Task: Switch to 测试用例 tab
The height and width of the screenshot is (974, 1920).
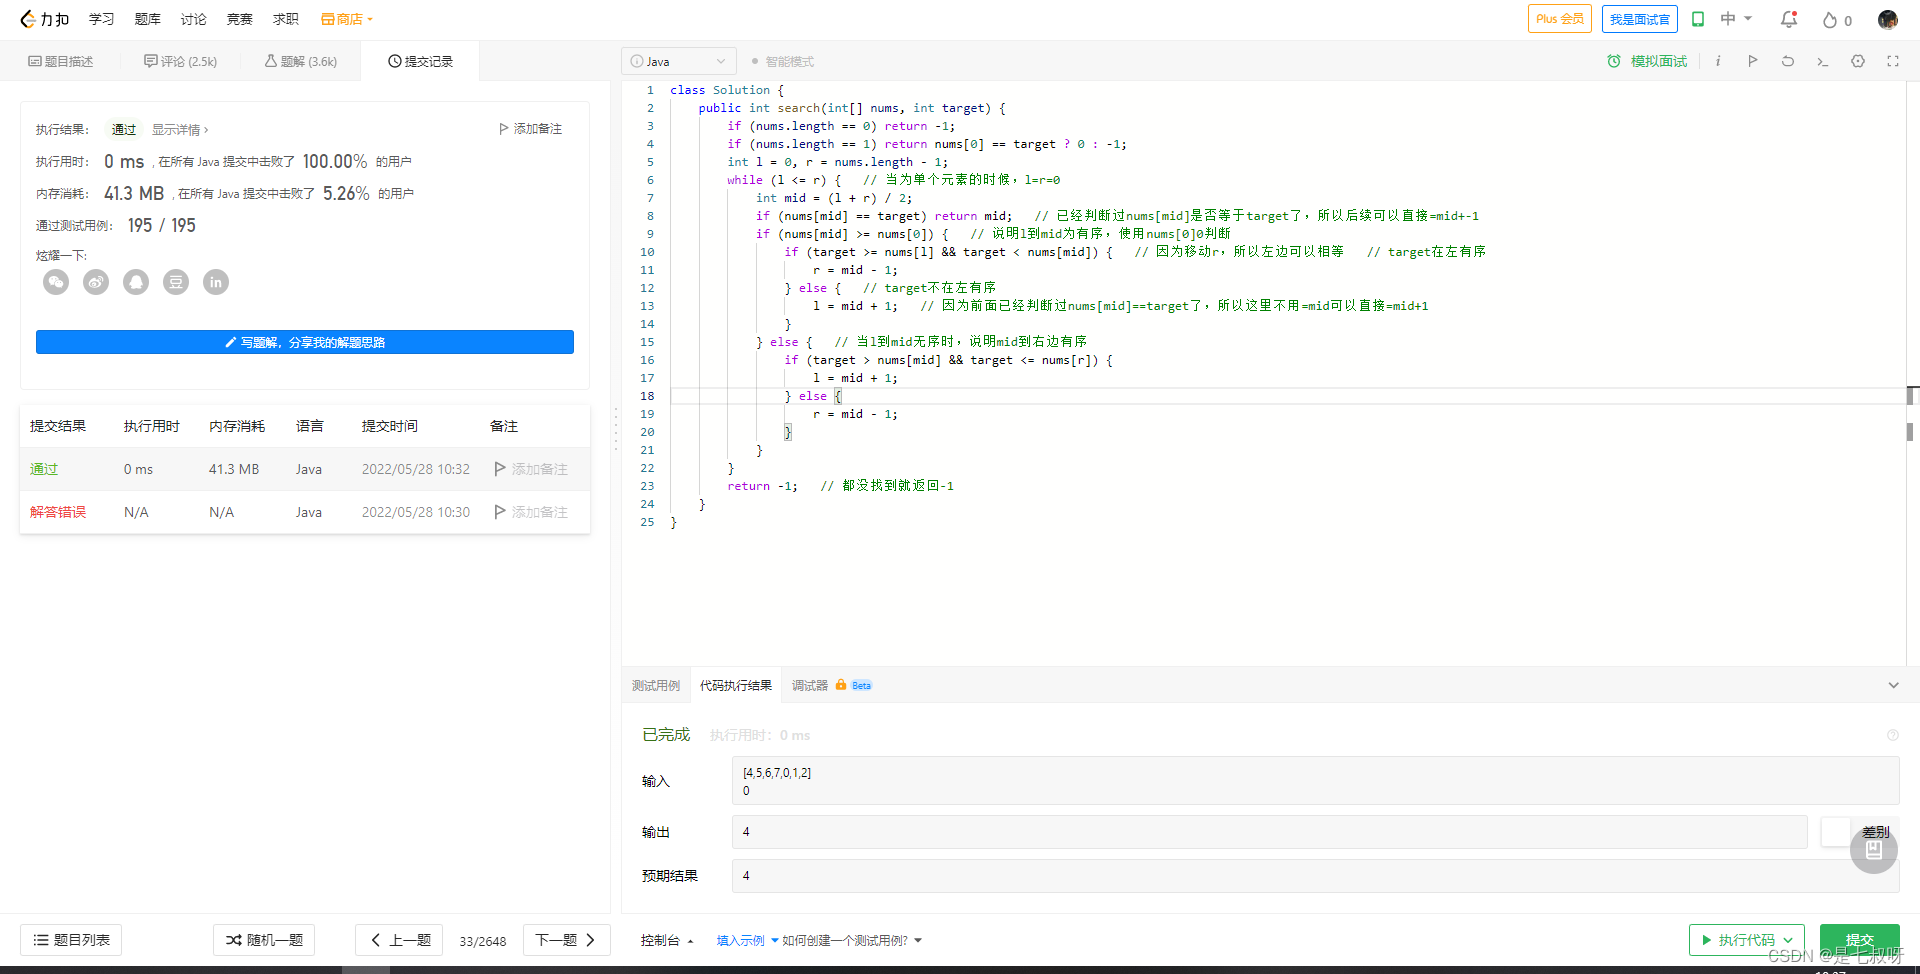Action: click(655, 685)
